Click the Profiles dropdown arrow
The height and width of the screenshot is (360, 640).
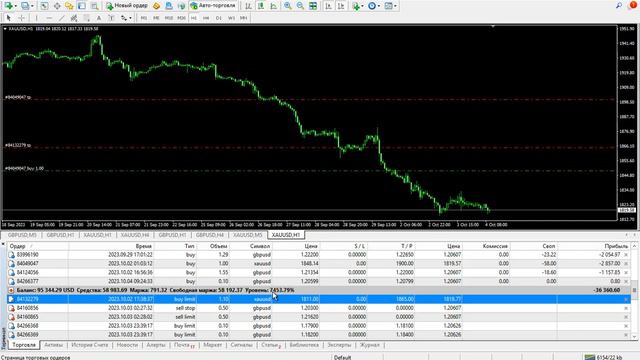click(32, 6)
